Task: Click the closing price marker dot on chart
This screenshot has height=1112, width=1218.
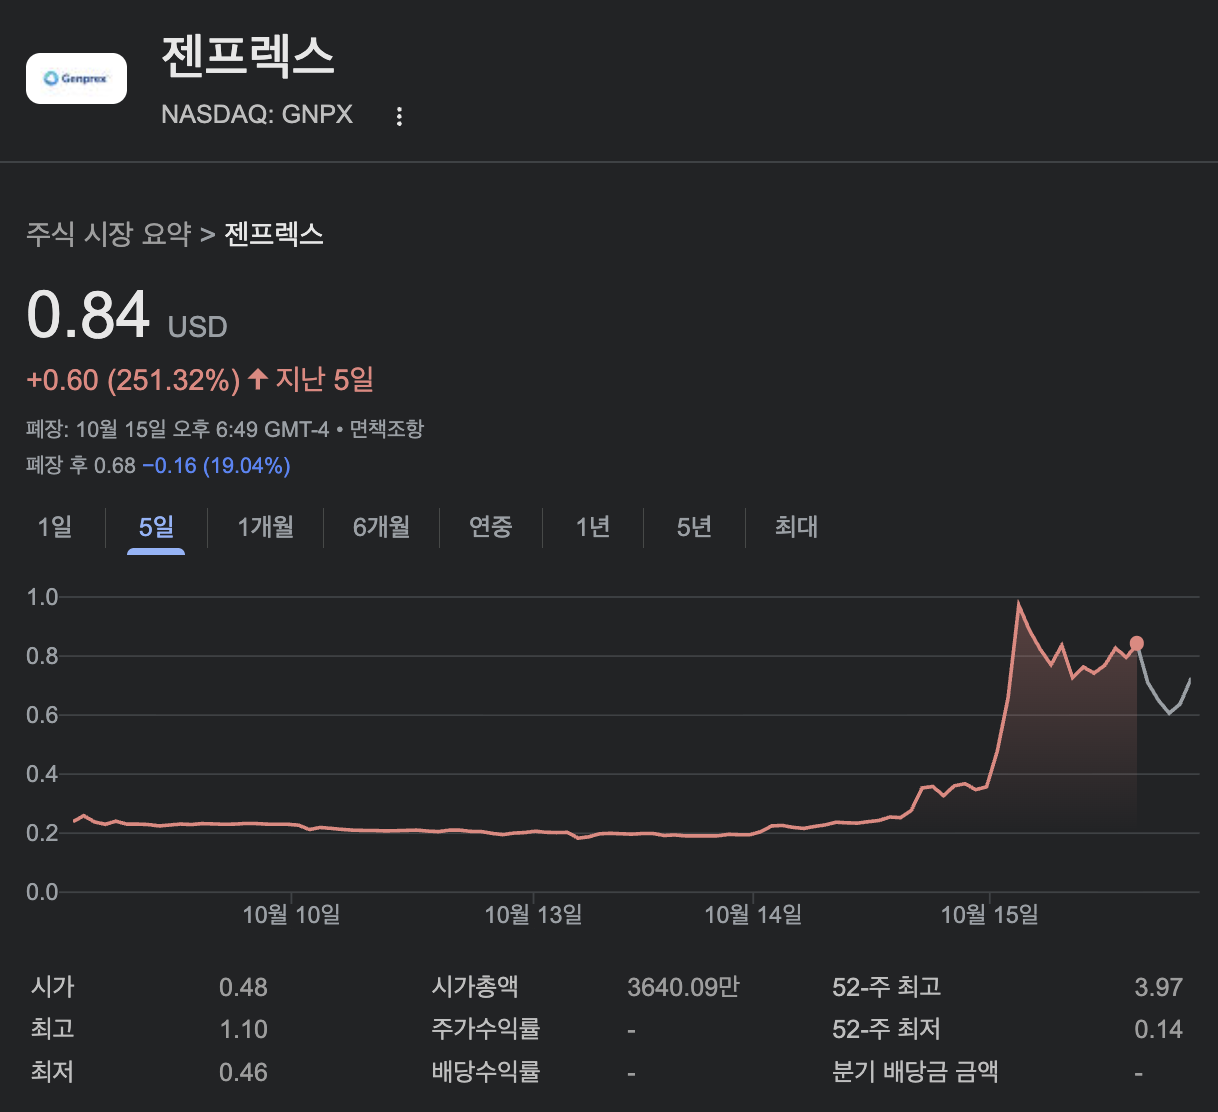Action: [1136, 644]
